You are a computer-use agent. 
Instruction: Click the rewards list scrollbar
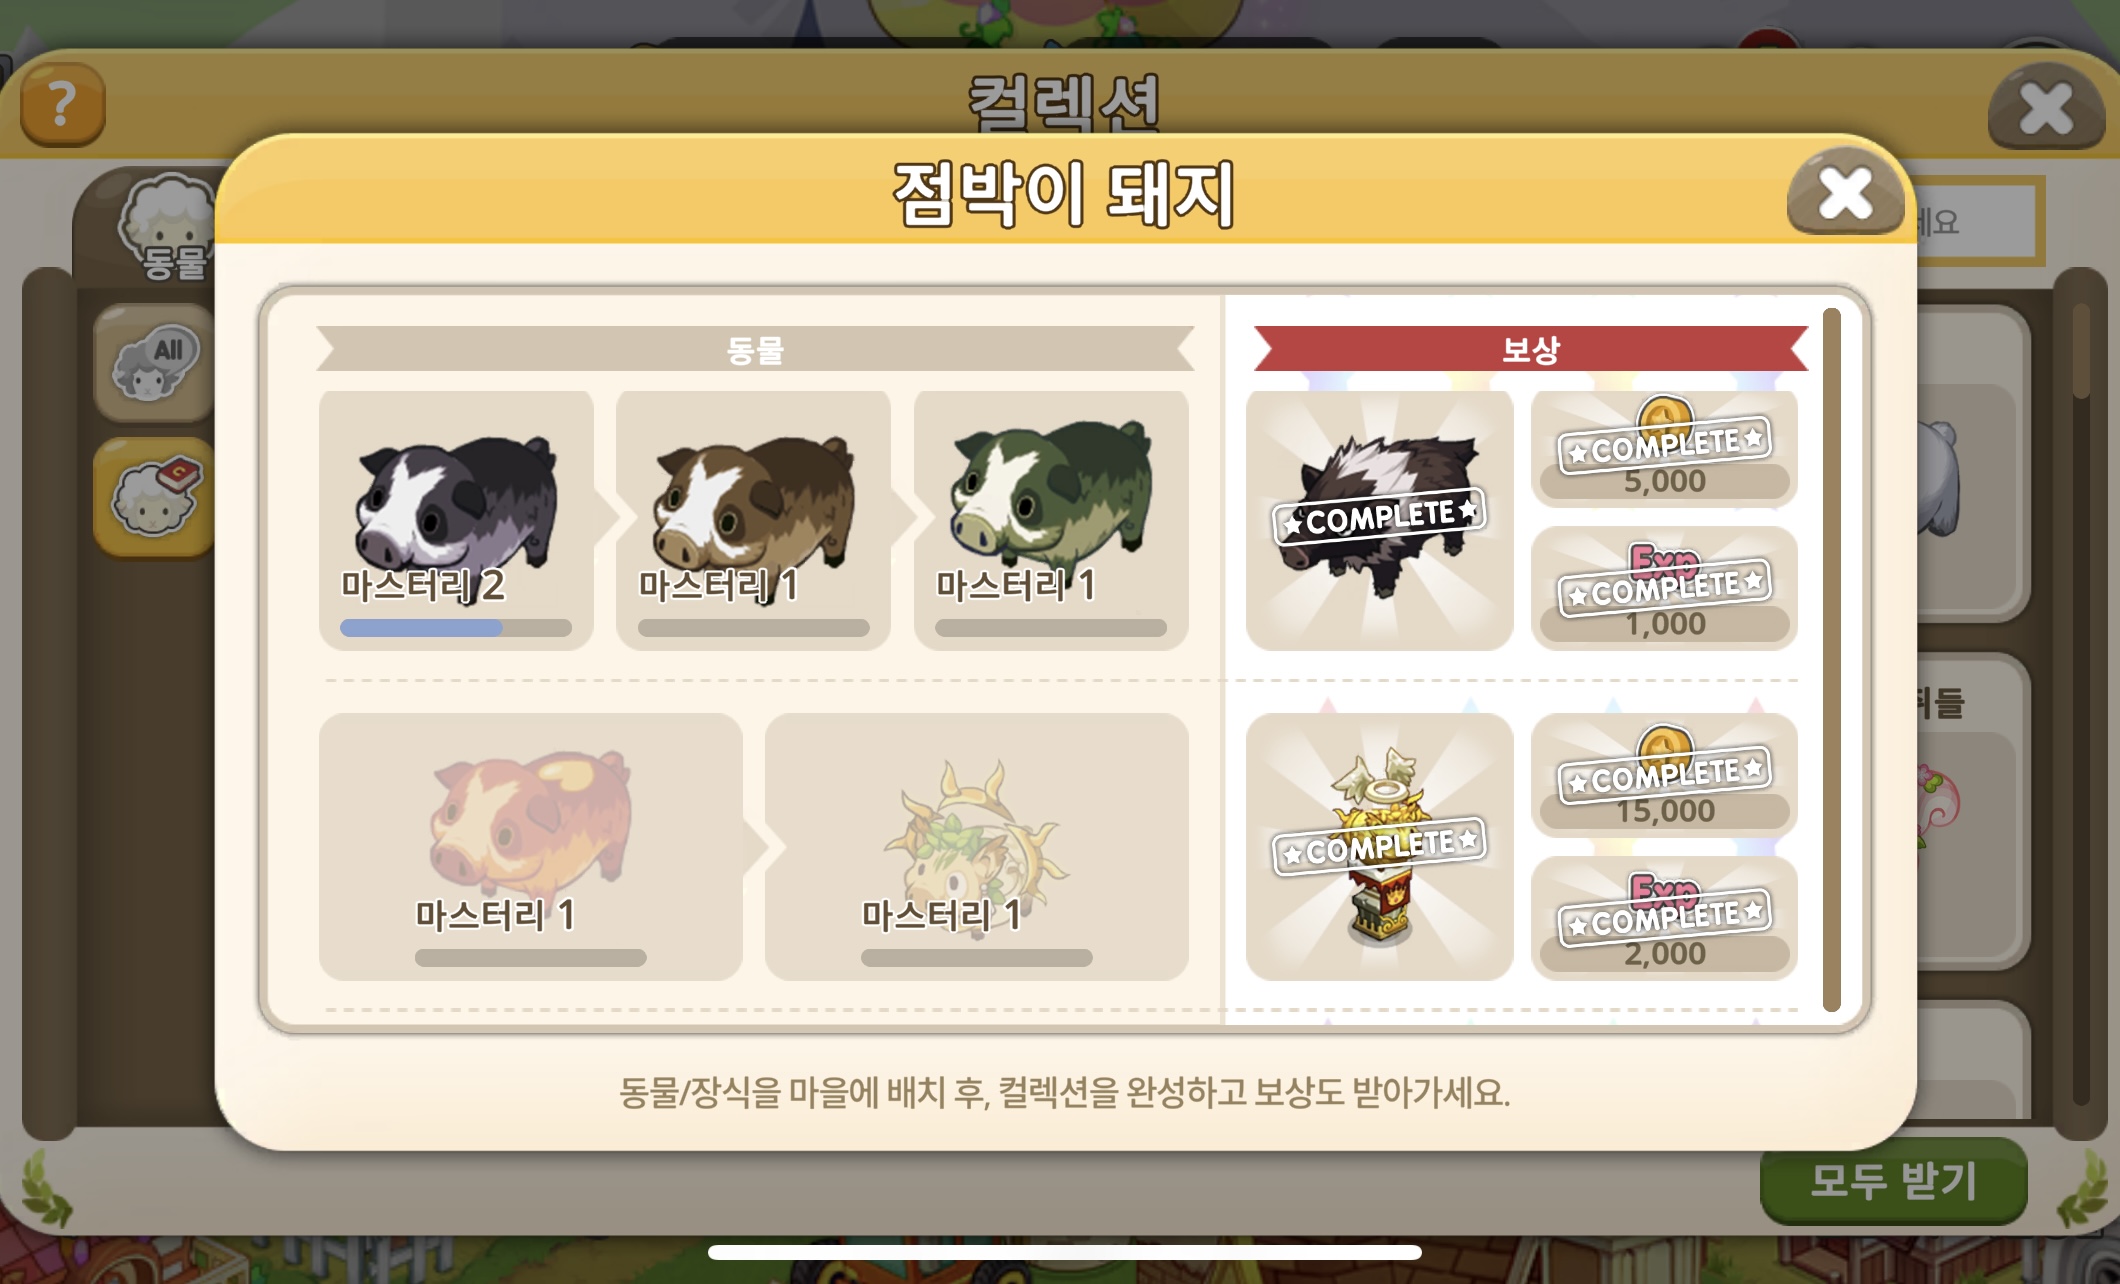(1831, 660)
